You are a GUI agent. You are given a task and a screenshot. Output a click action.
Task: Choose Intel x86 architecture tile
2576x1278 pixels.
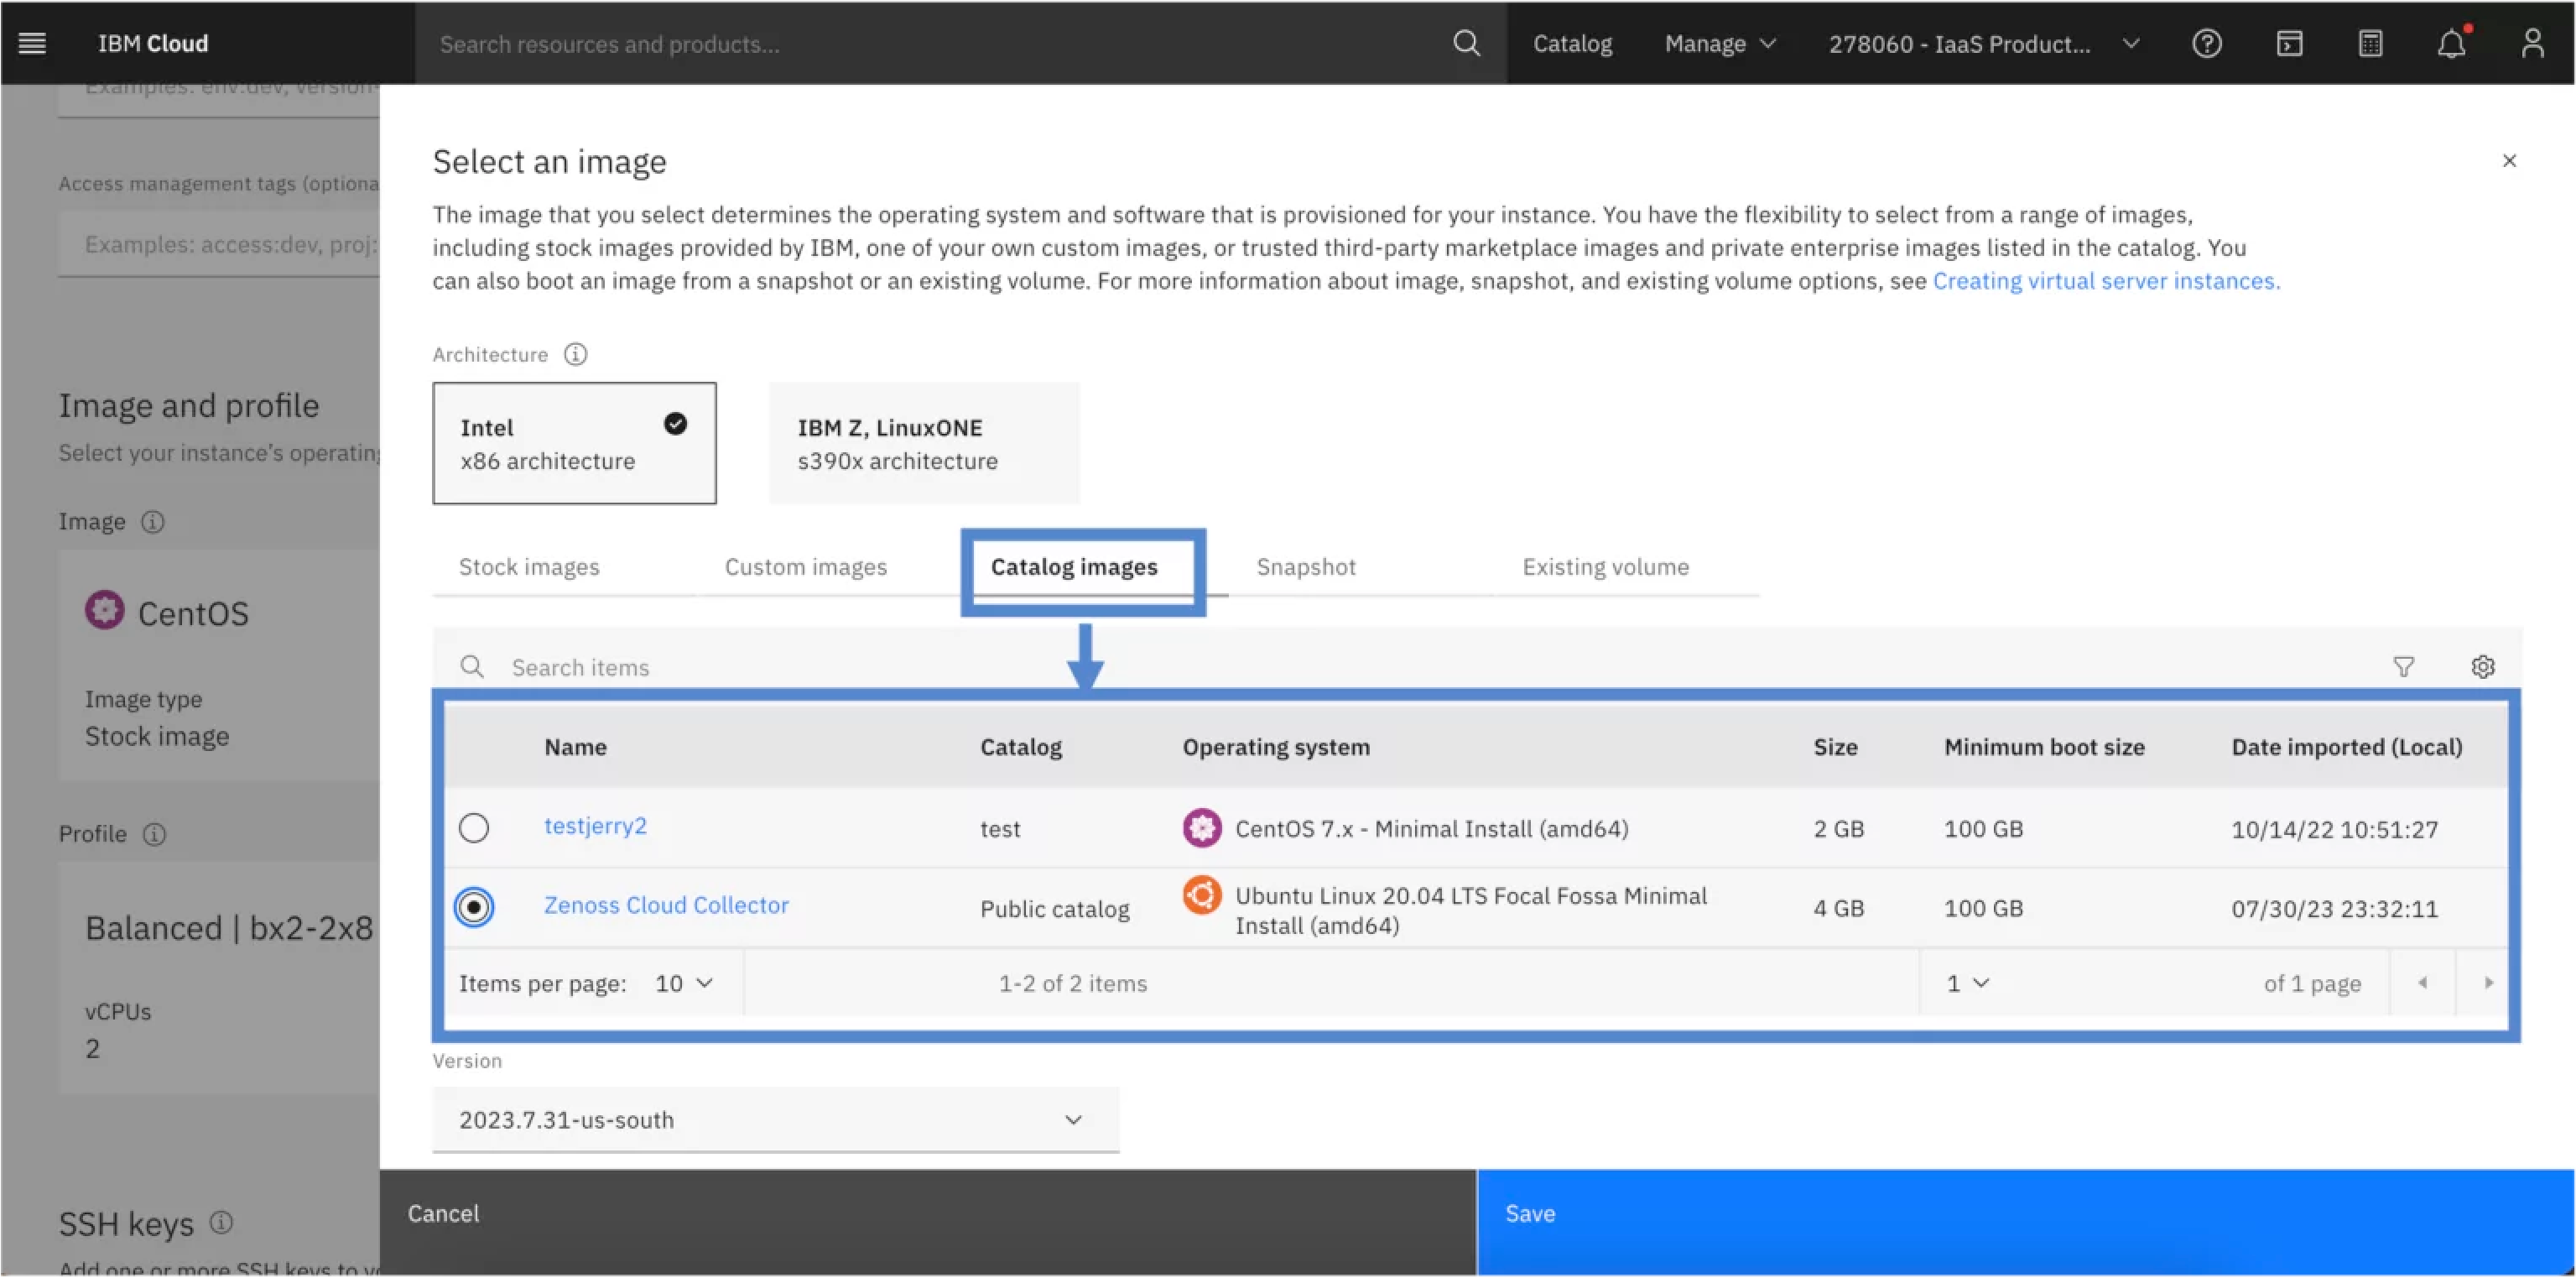(x=574, y=442)
